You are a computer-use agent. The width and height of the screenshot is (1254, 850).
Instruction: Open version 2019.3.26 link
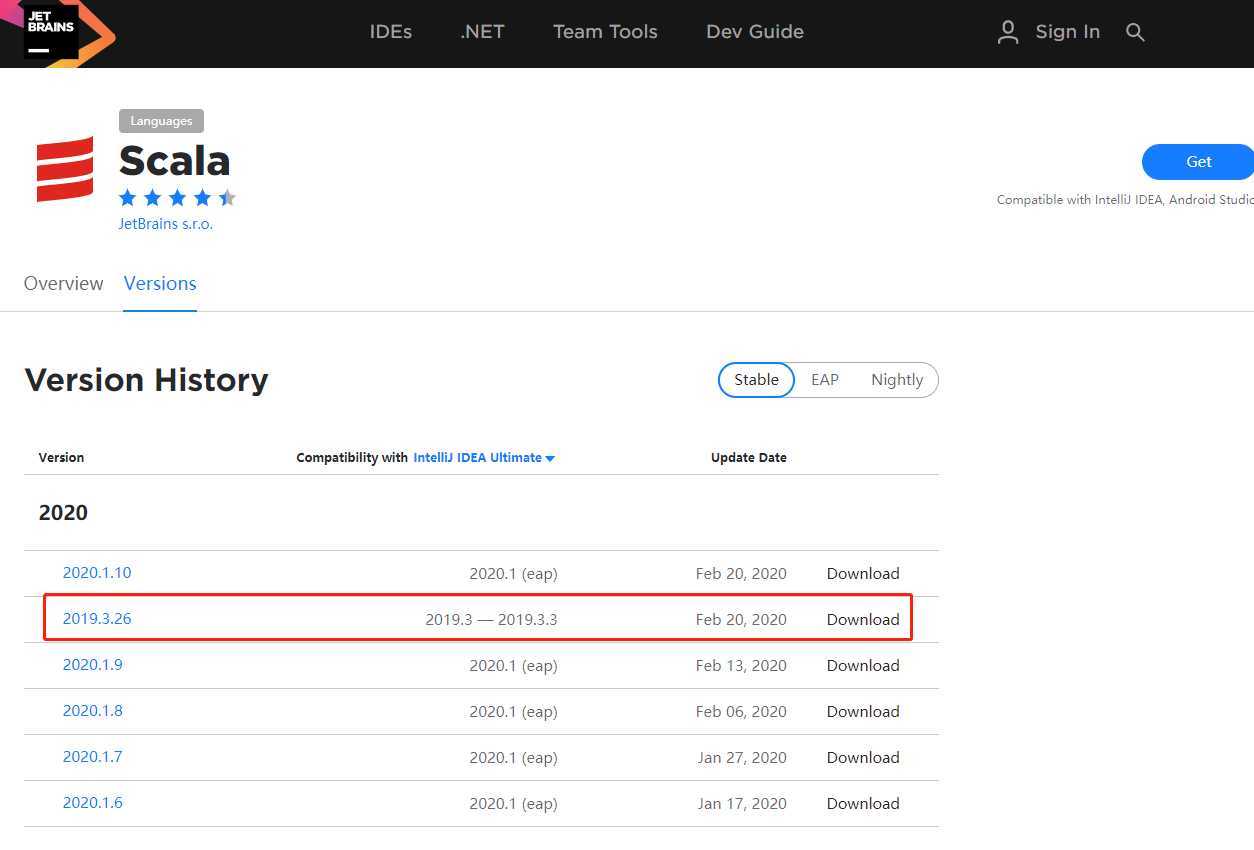coord(97,619)
